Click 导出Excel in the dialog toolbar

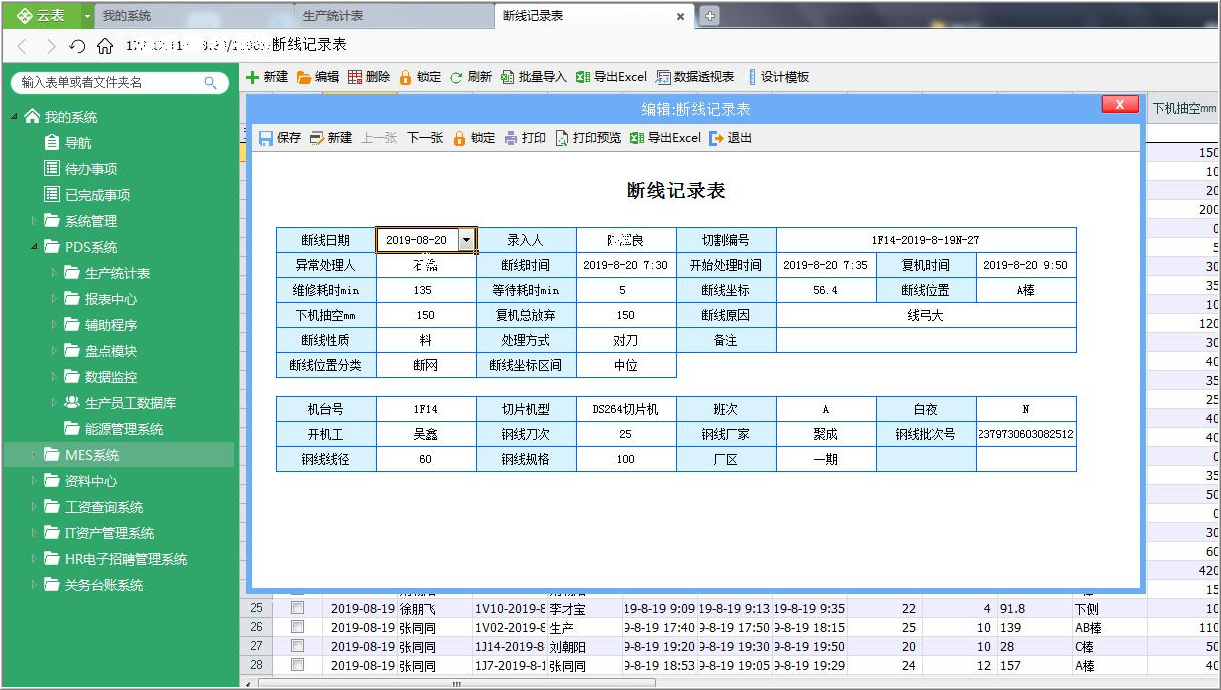[x=665, y=138]
